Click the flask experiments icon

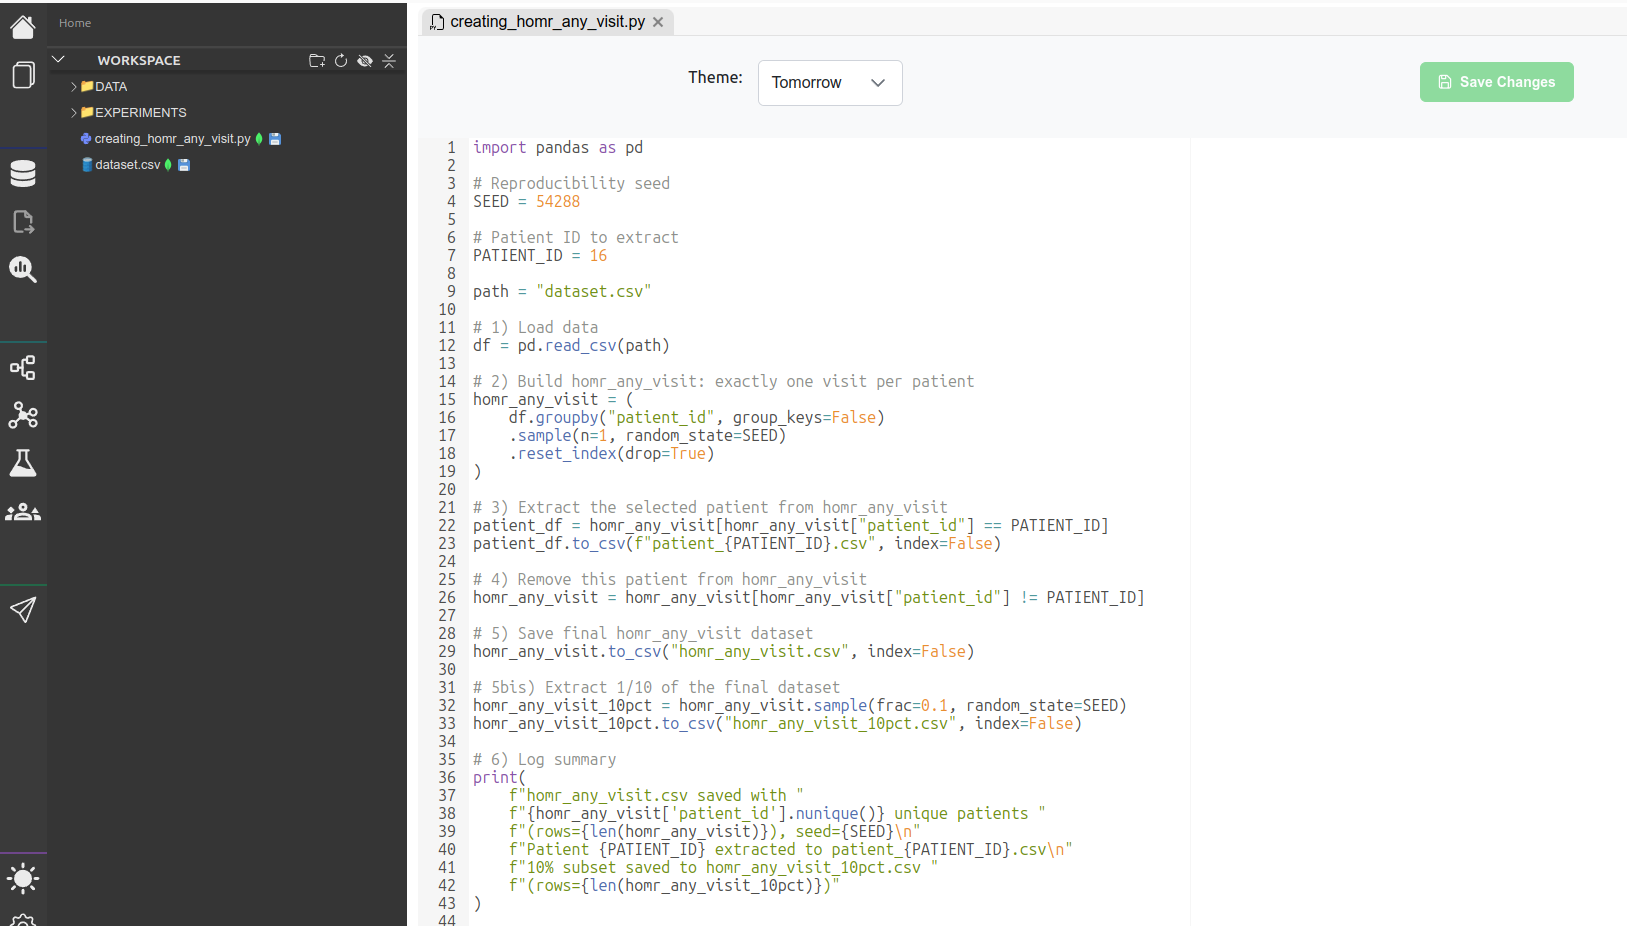point(23,463)
